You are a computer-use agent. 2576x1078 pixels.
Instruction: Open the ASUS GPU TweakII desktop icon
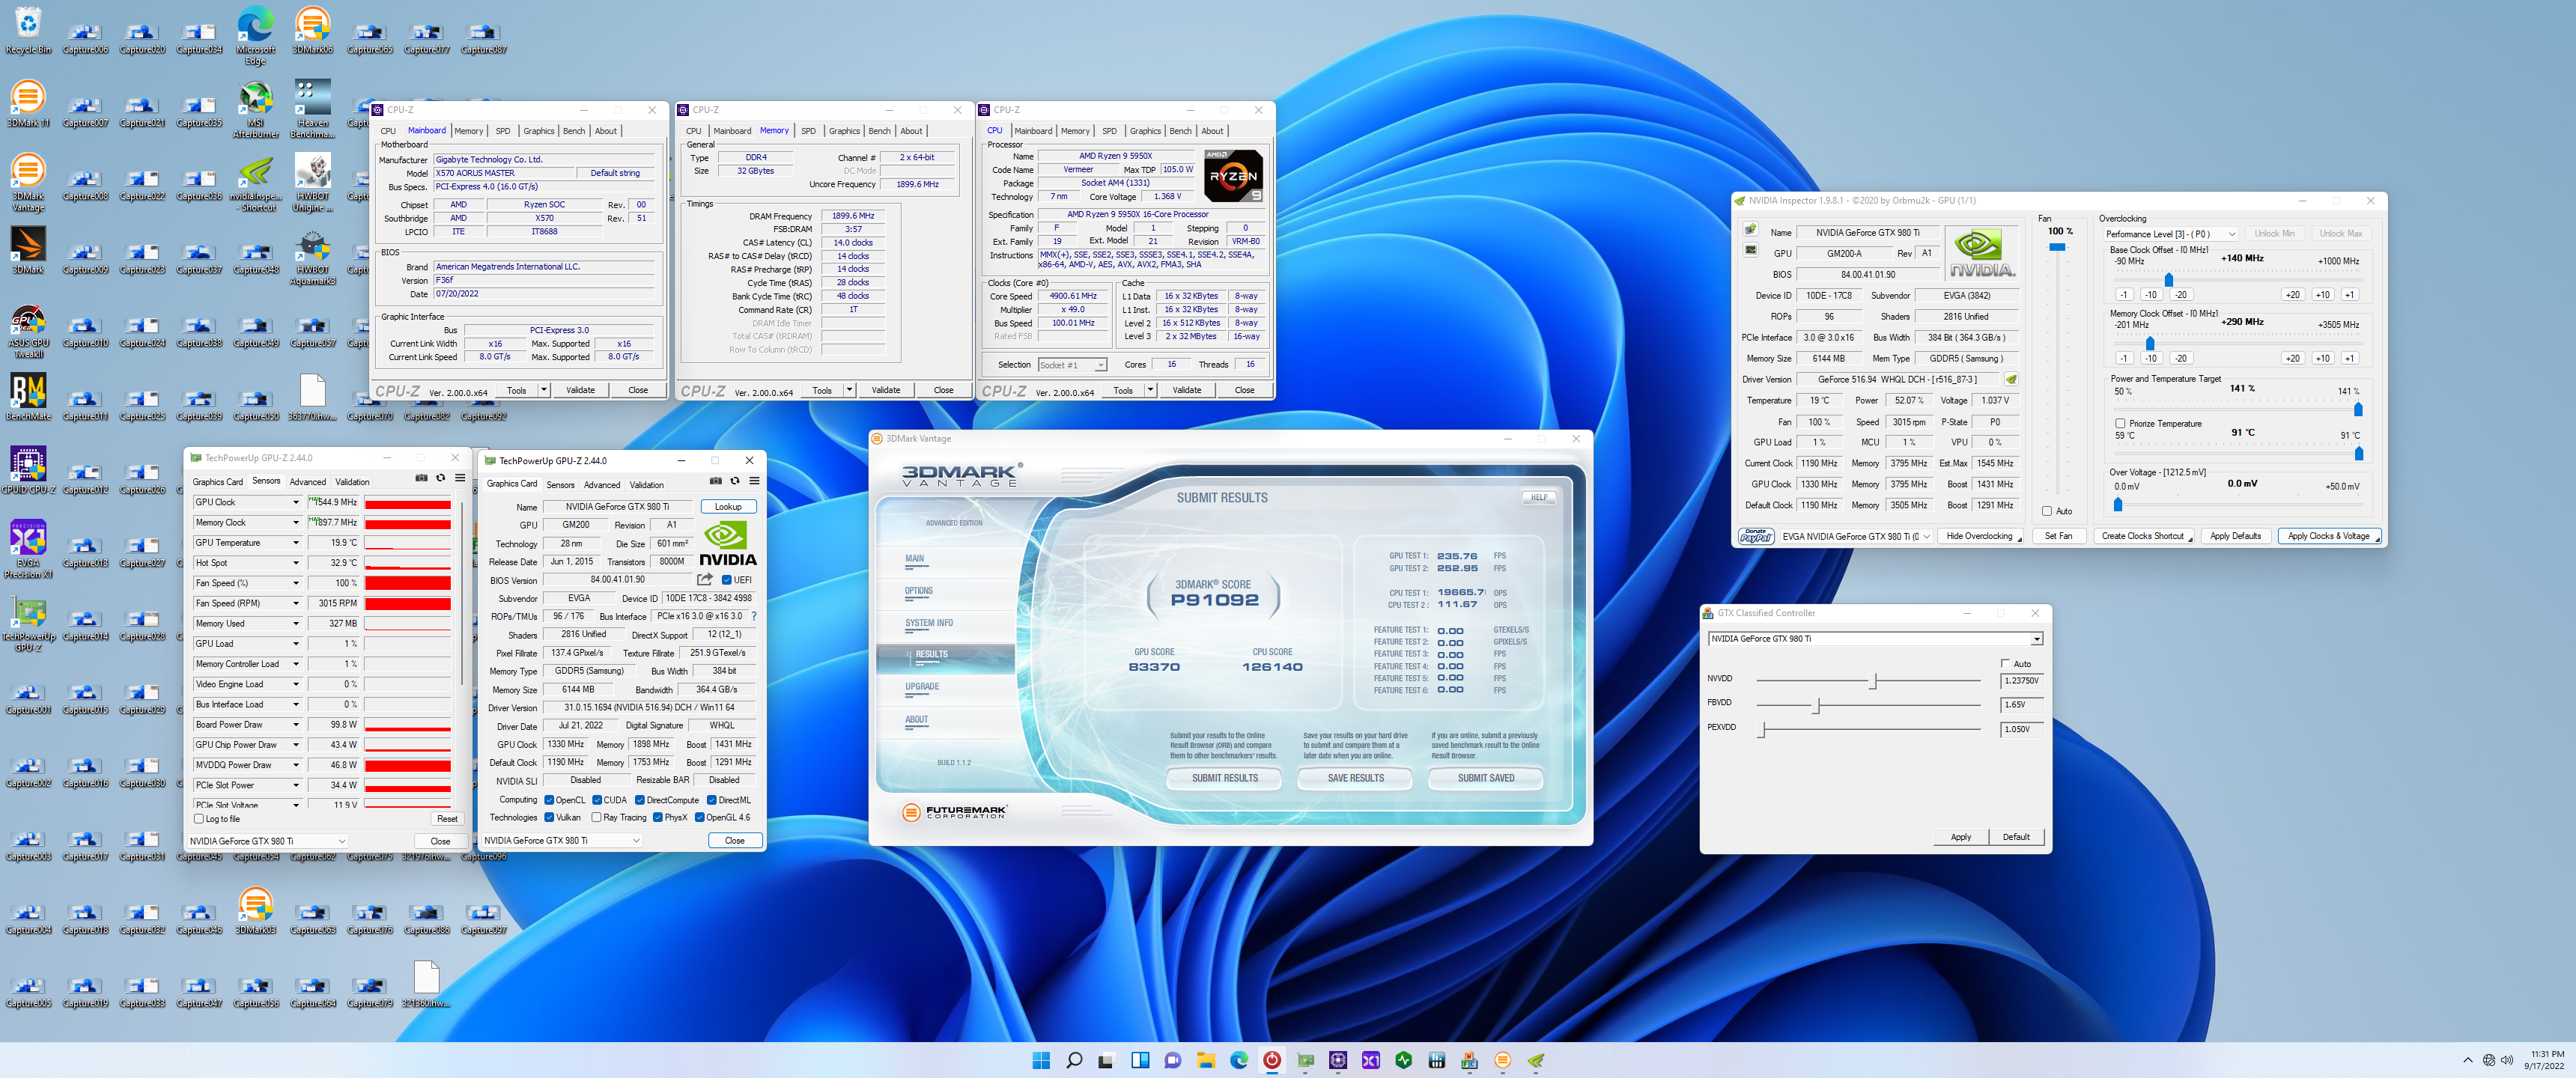(x=28, y=331)
